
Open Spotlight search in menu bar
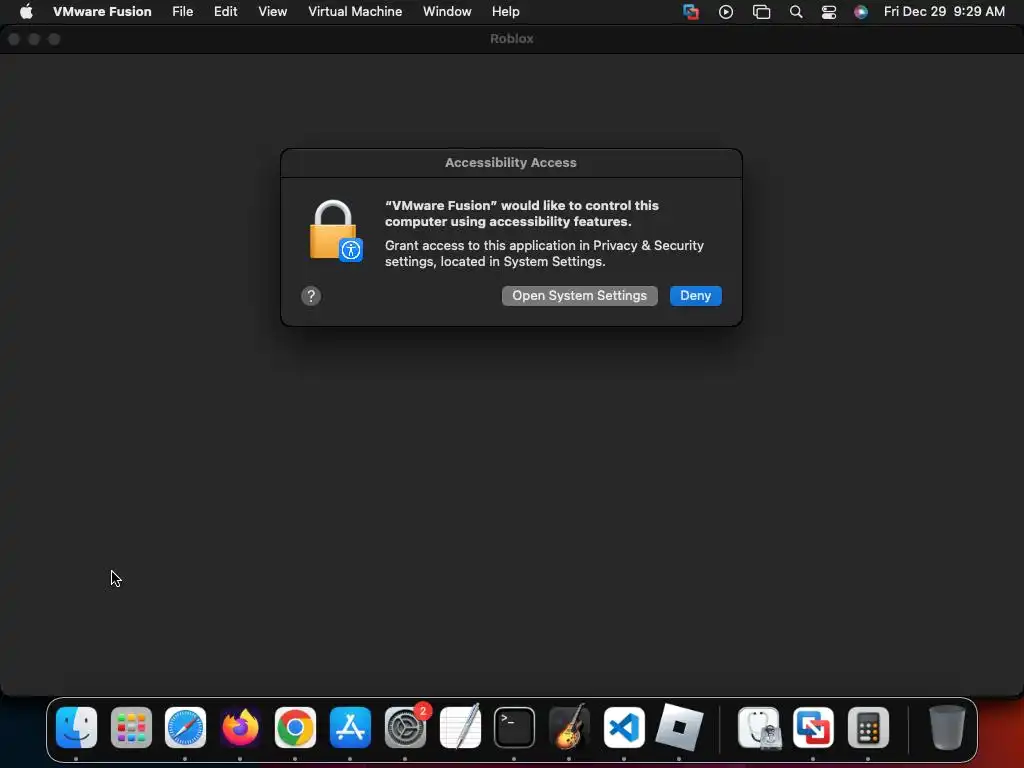tap(795, 12)
